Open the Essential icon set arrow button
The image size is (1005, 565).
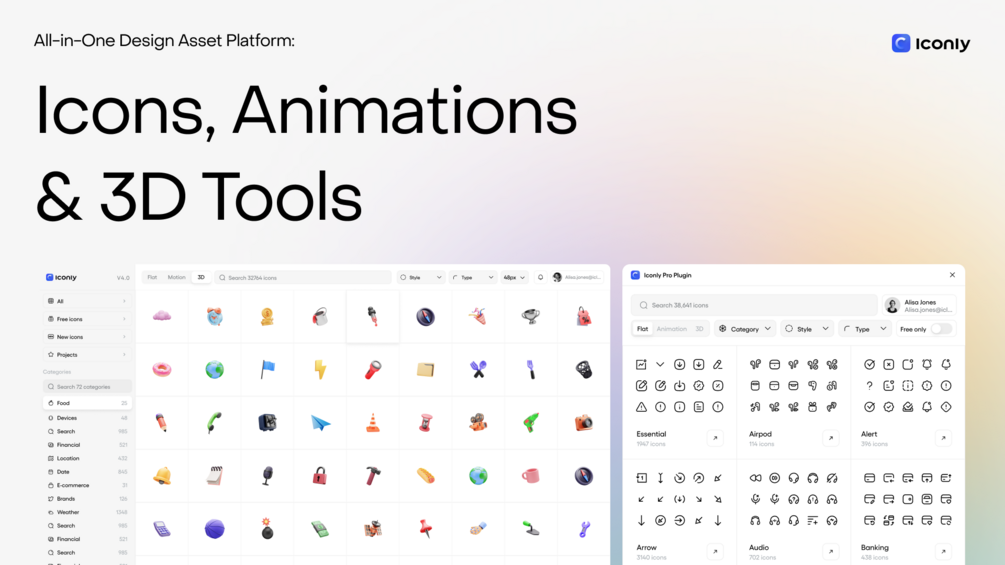715,438
